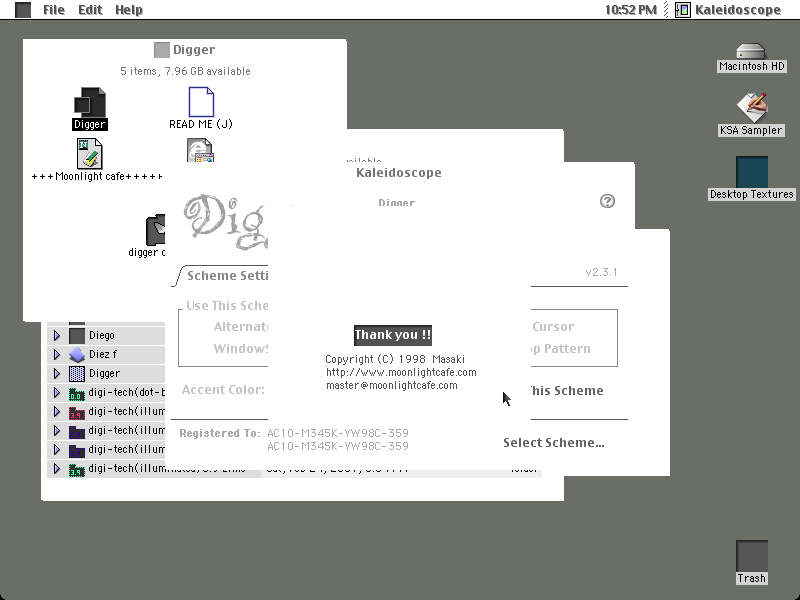The width and height of the screenshot is (800, 600).
Task: Open the File menu
Action: tap(54, 10)
